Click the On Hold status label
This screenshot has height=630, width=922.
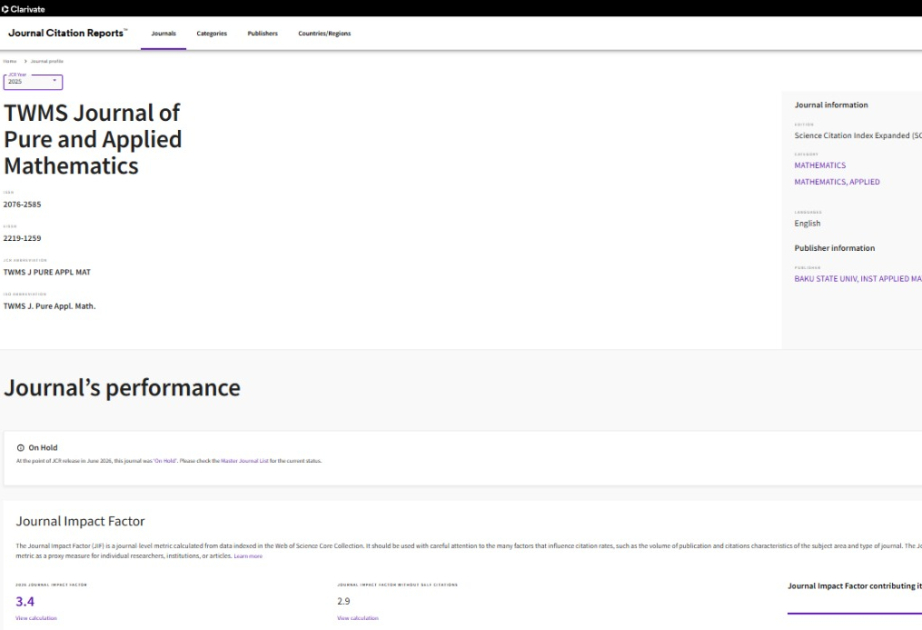(x=43, y=448)
